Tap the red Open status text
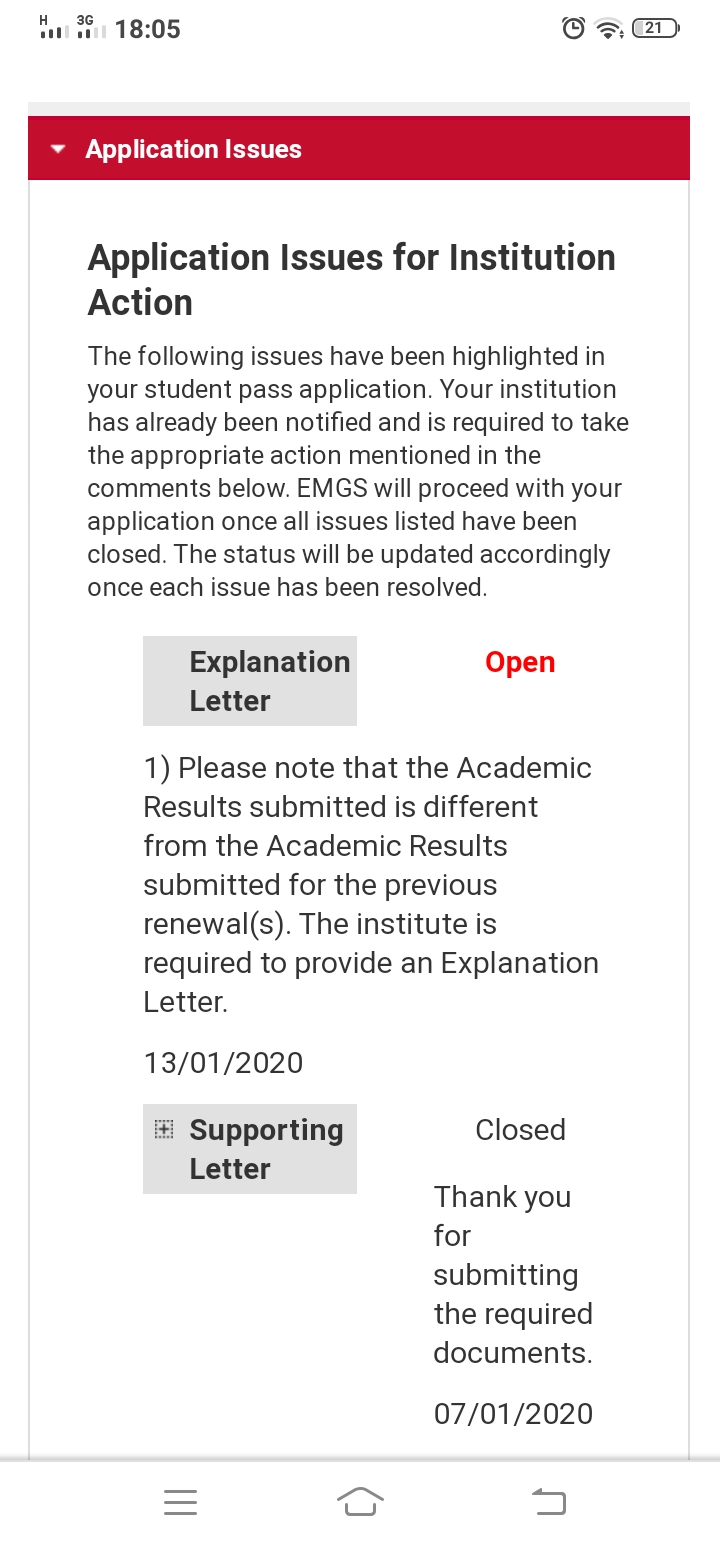720x1544 pixels. (520, 662)
